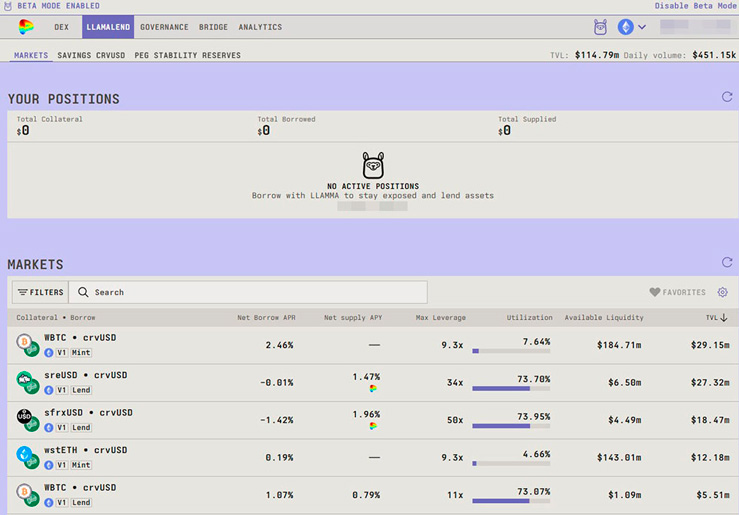This screenshot has height=515, width=739.
Task: Select the LLAMALEND menu
Action: click(x=108, y=27)
